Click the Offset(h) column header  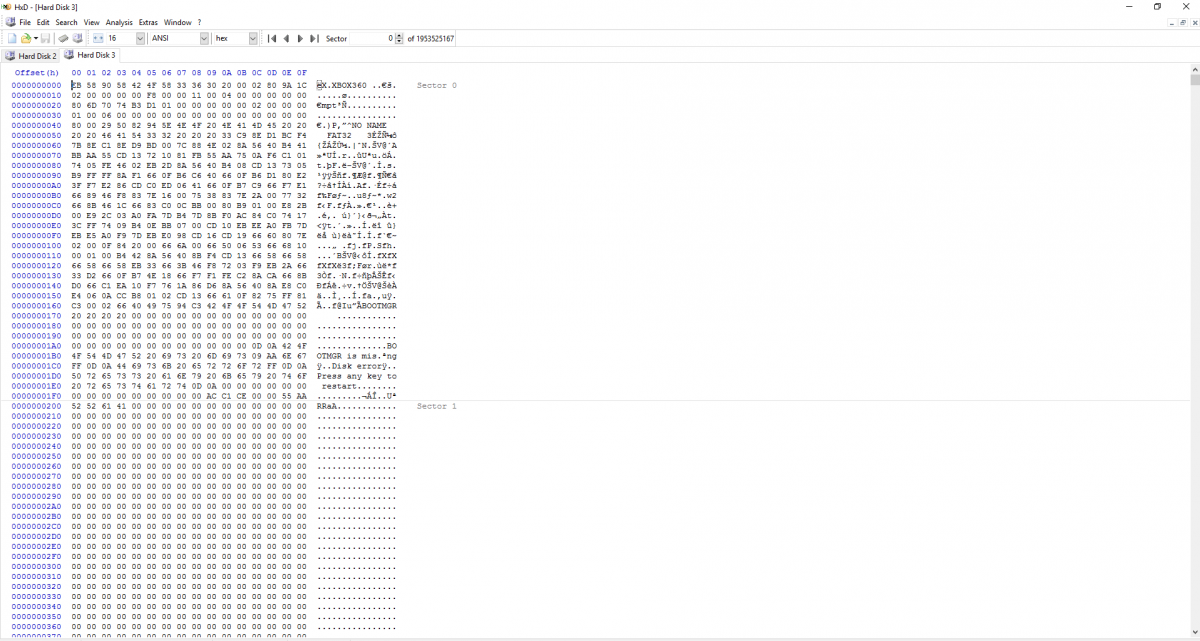click(x=37, y=73)
